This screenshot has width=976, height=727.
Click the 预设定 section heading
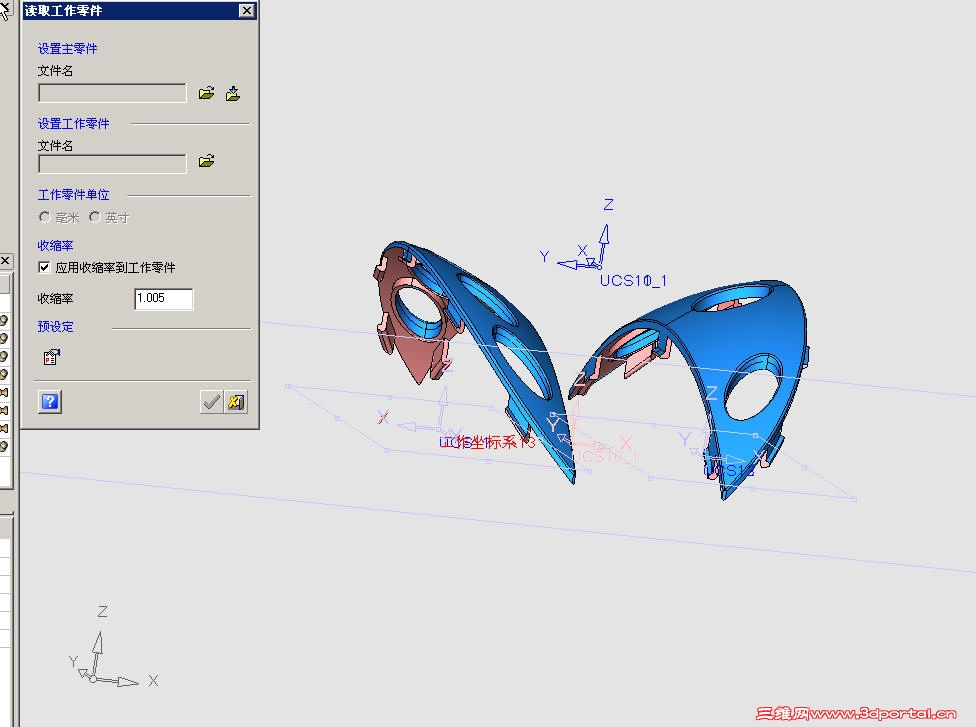coord(55,326)
